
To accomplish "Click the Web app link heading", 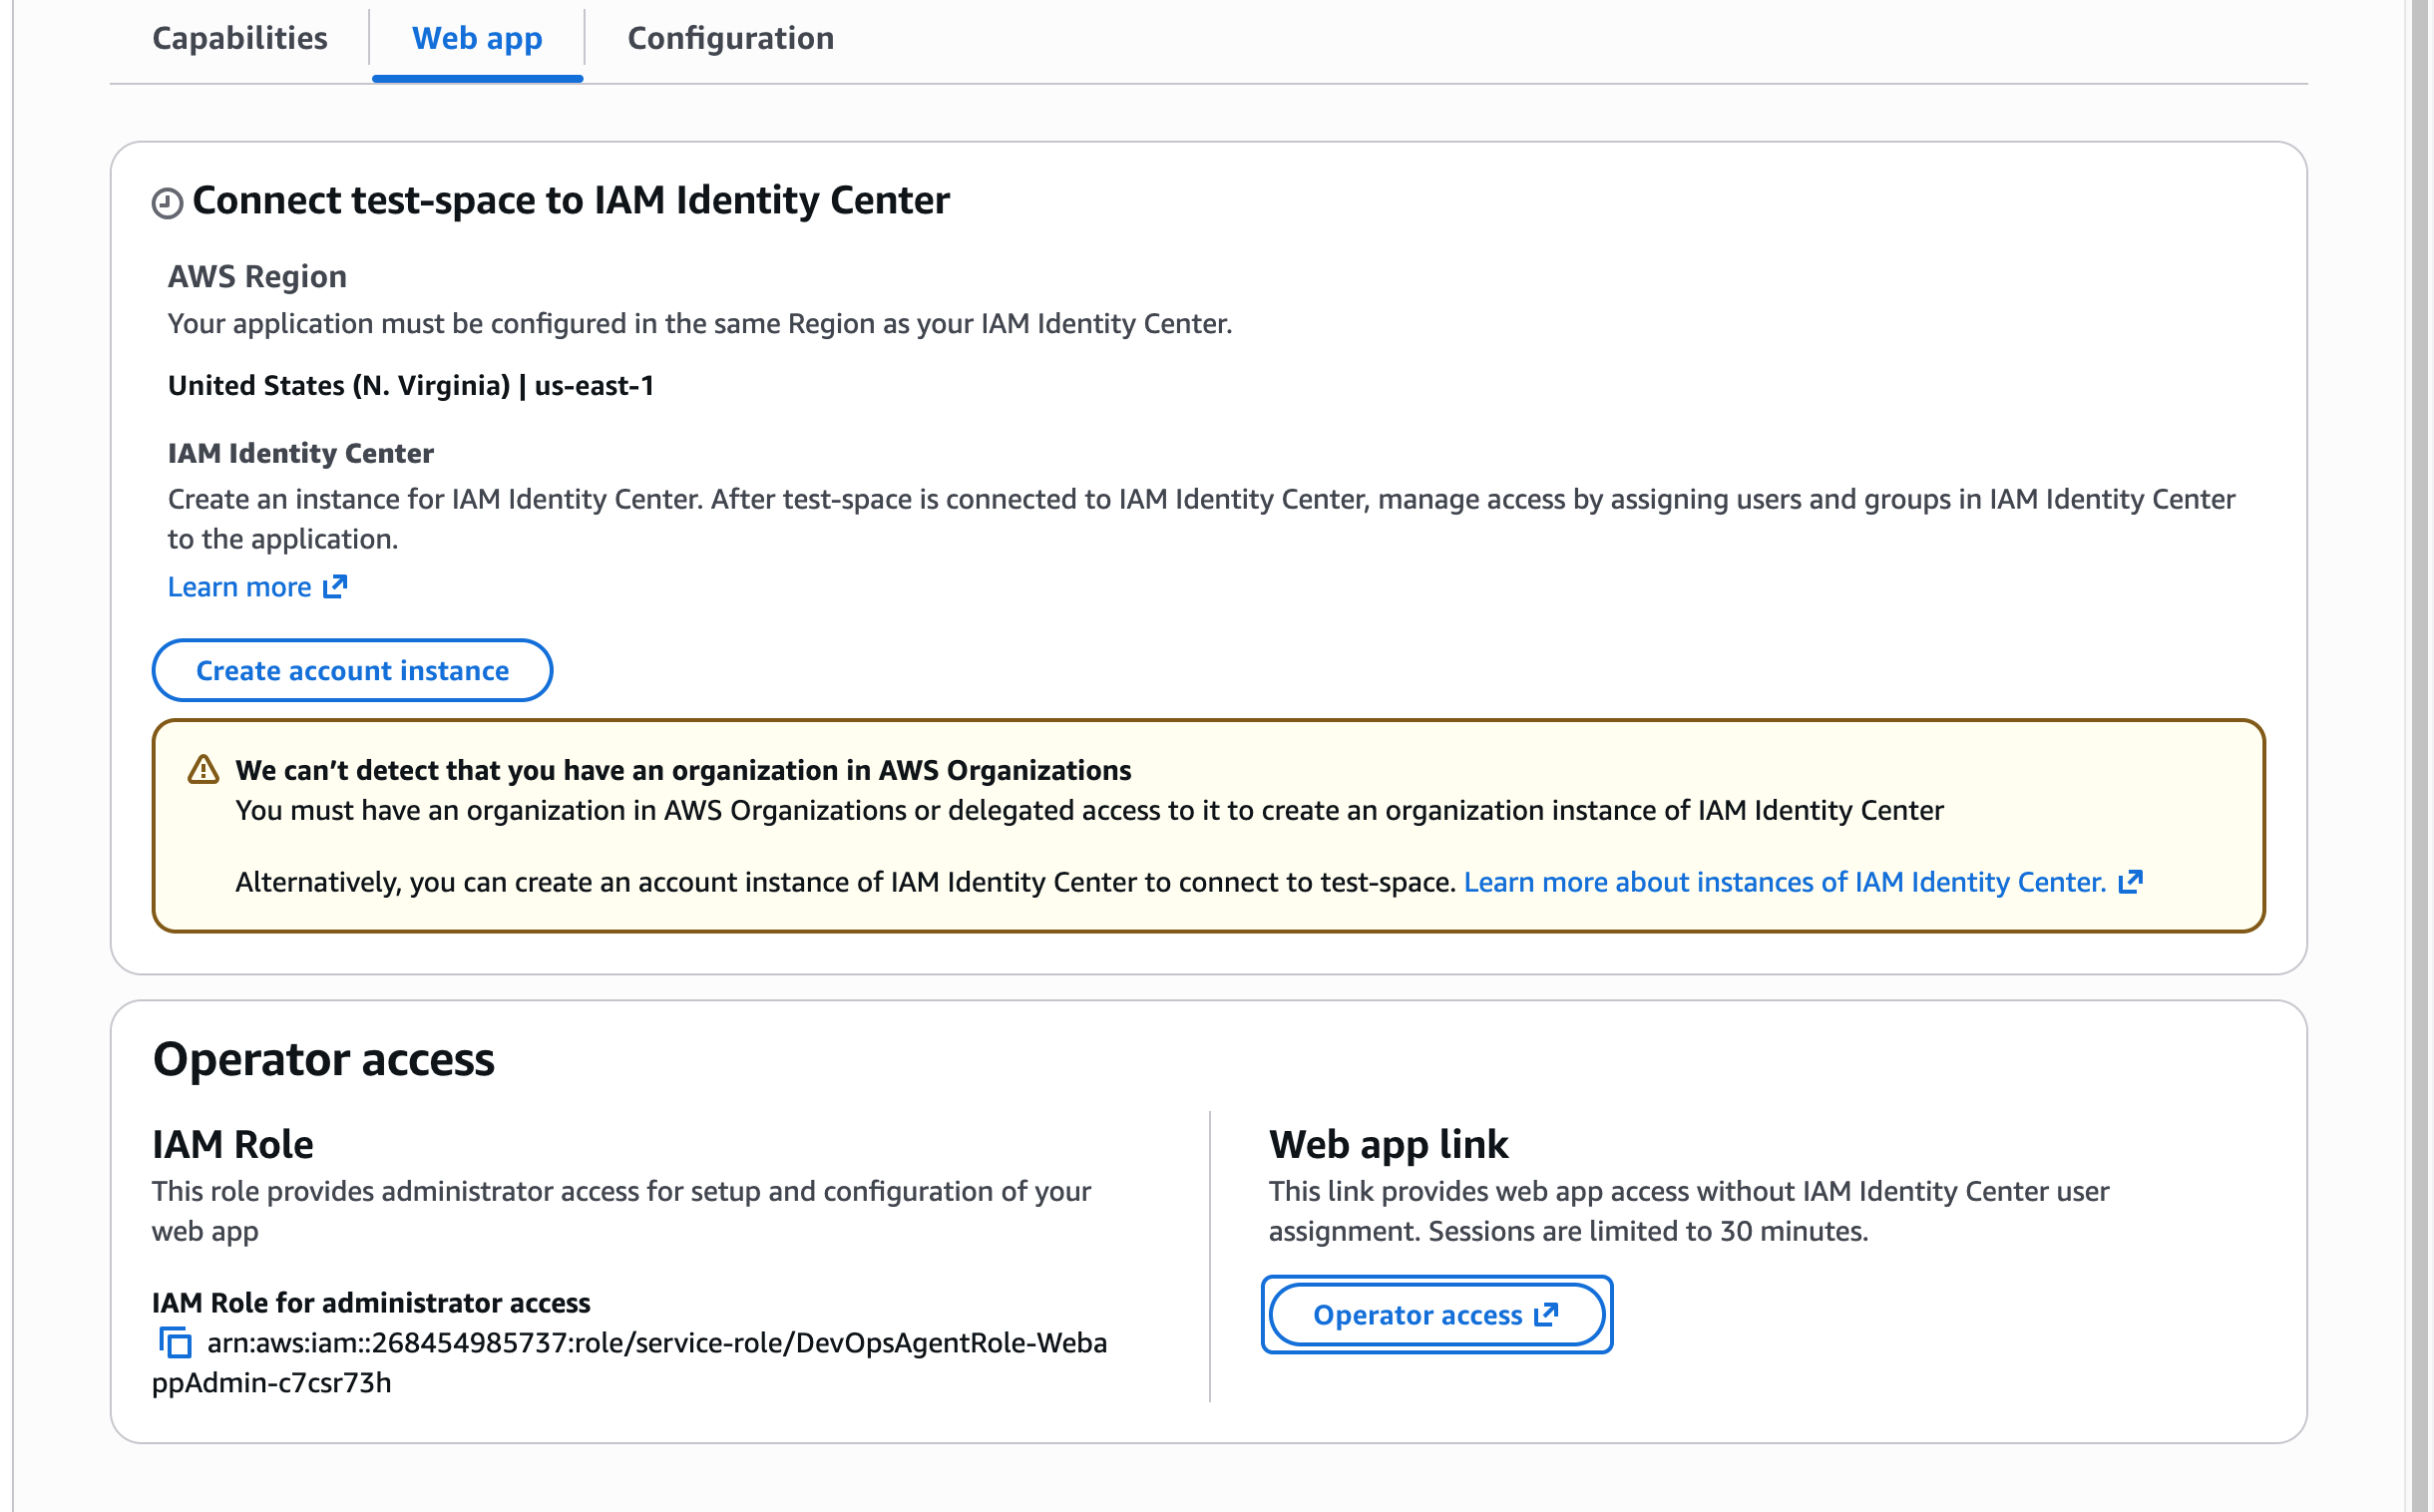I will (x=1388, y=1144).
